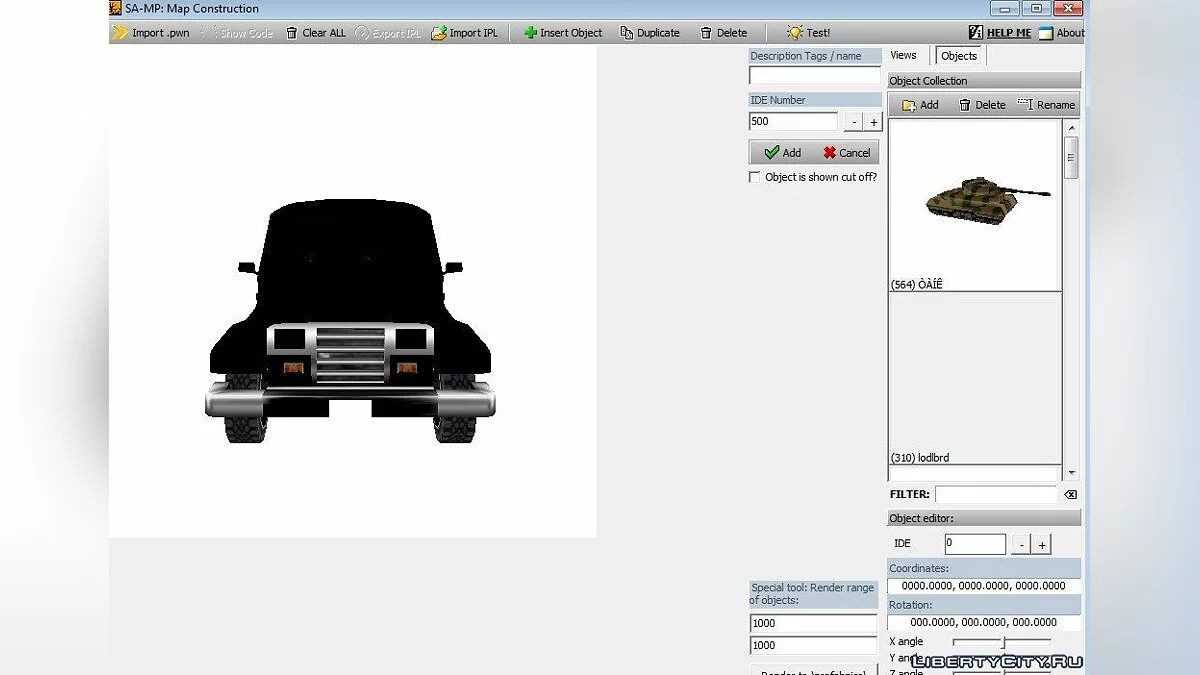The image size is (1200, 675).
Task: Click Rename in Object Collection toolbar
Action: point(1046,105)
